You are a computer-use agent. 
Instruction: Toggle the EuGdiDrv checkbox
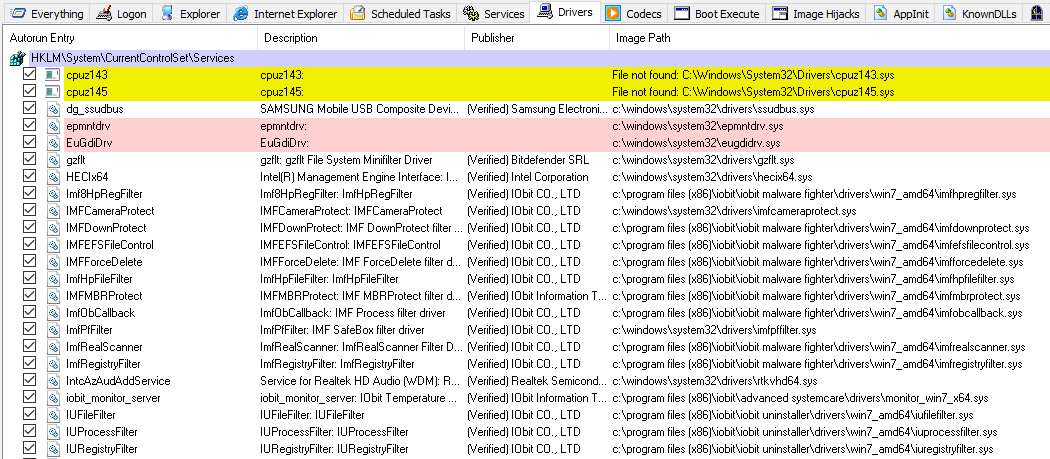(29, 143)
